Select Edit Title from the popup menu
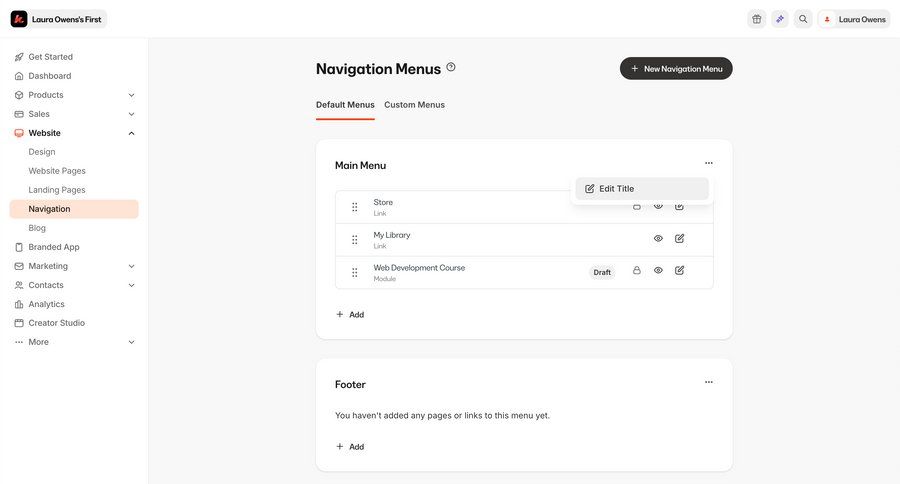This screenshot has height=484, width=900. (x=642, y=188)
